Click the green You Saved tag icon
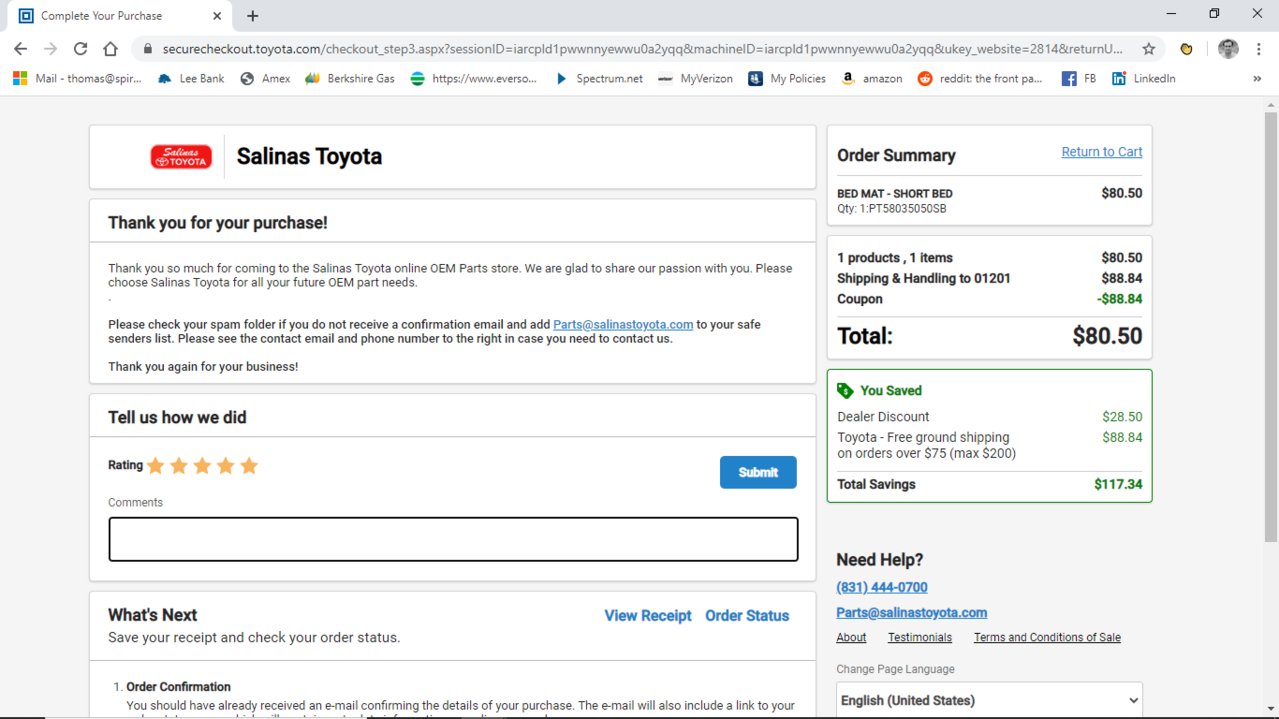1279x719 pixels. click(x=845, y=391)
